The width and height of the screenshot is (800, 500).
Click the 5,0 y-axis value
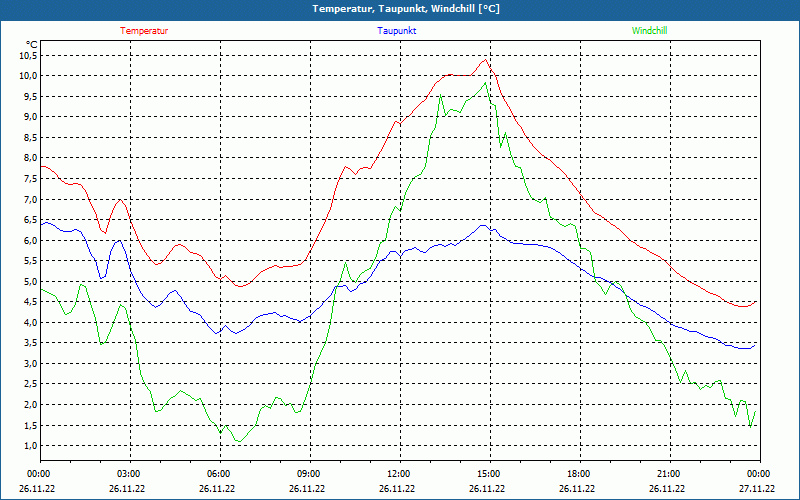[x=31, y=282]
